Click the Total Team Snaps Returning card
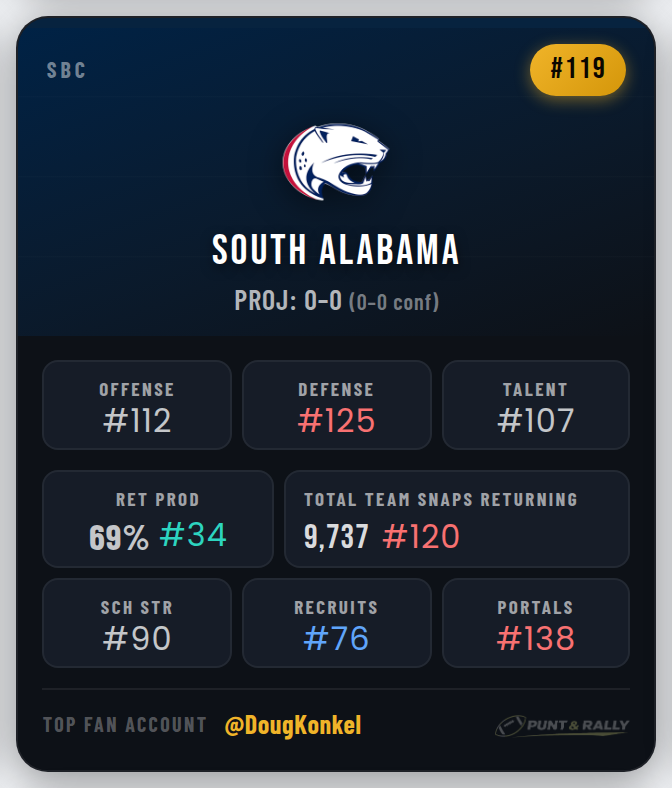This screenshot has height=788, width=672. pyautogui.click(x=457, y=519)
